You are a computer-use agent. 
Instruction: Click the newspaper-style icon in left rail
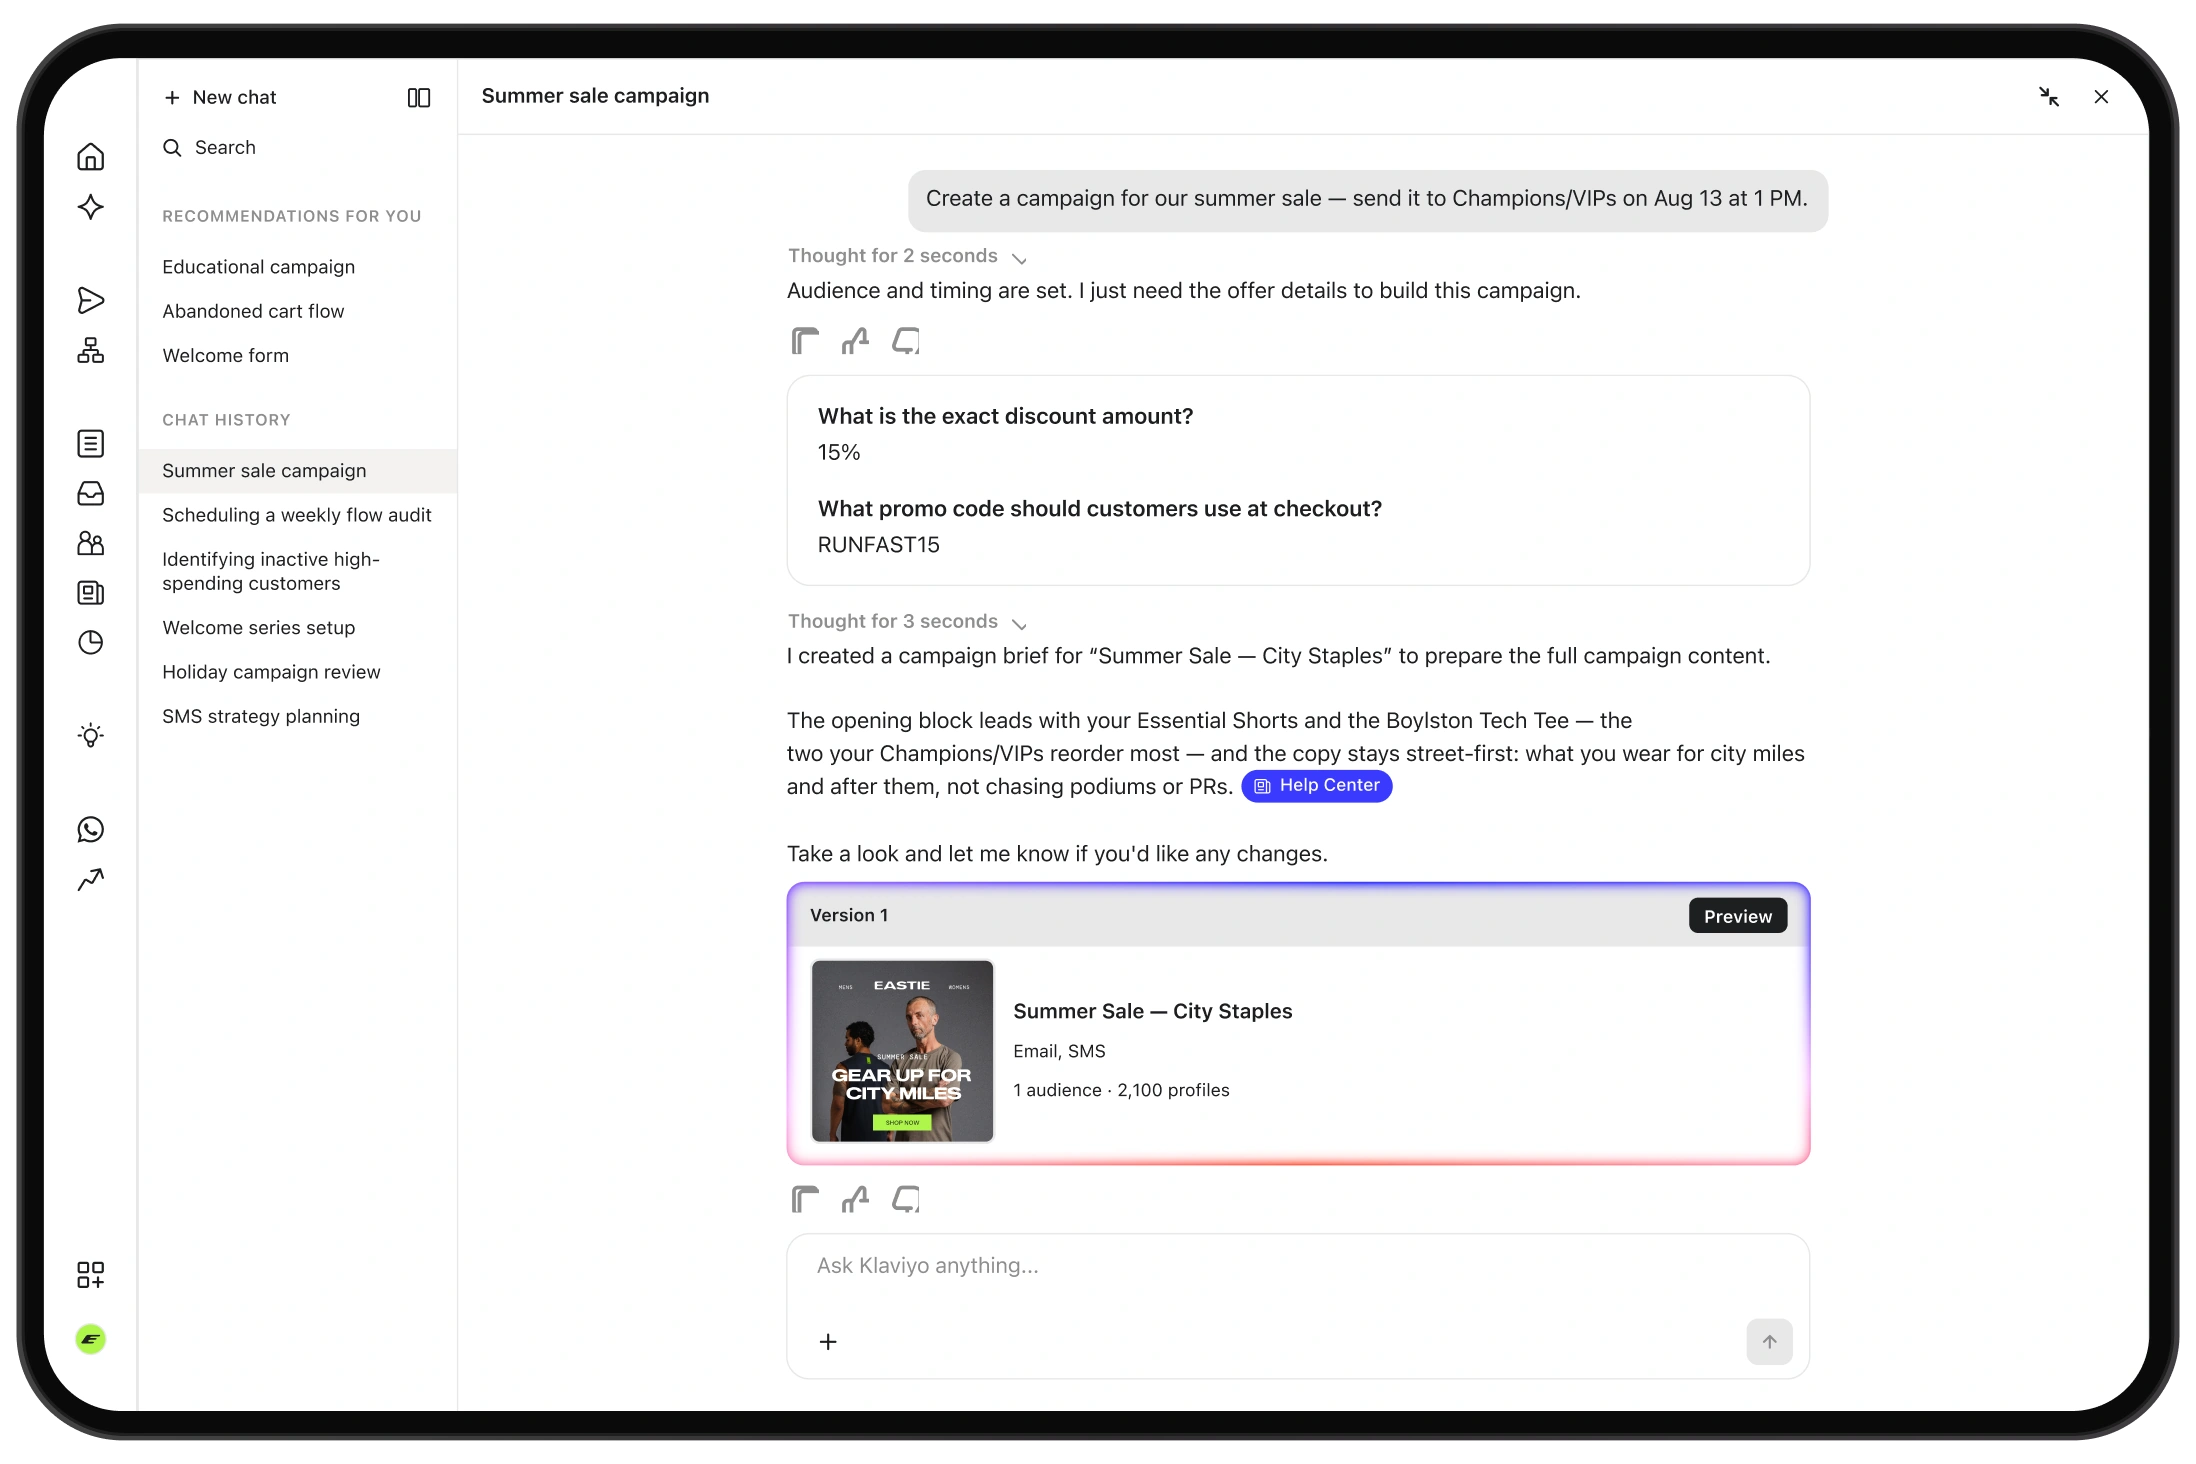(91, 593)
